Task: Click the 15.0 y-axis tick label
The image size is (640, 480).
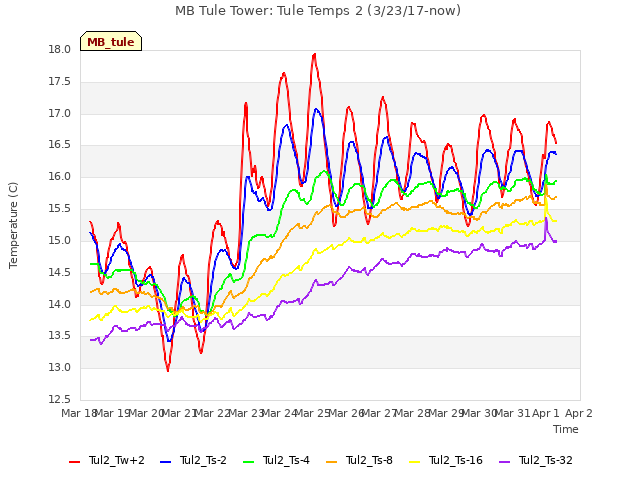Action: tap(60, 240)
